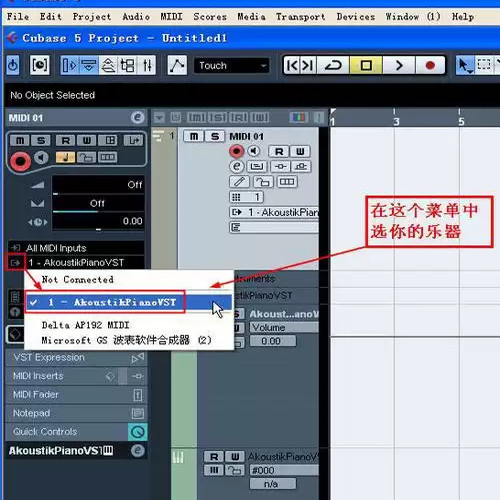
Task: Open Inspector MIDI 01 edit channel settings
Action: click(137, 117)
